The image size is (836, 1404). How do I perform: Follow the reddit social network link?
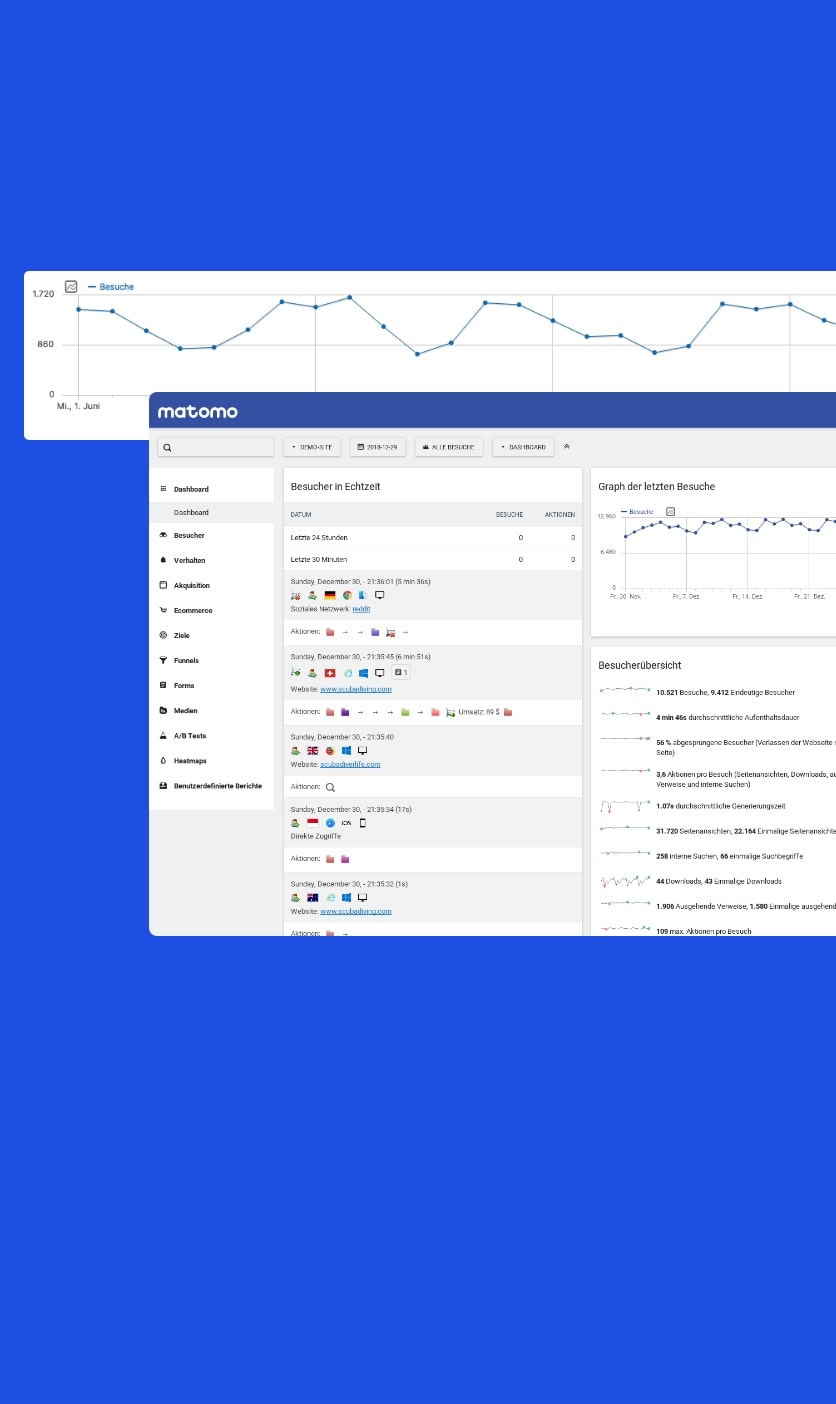coord(361,608)
